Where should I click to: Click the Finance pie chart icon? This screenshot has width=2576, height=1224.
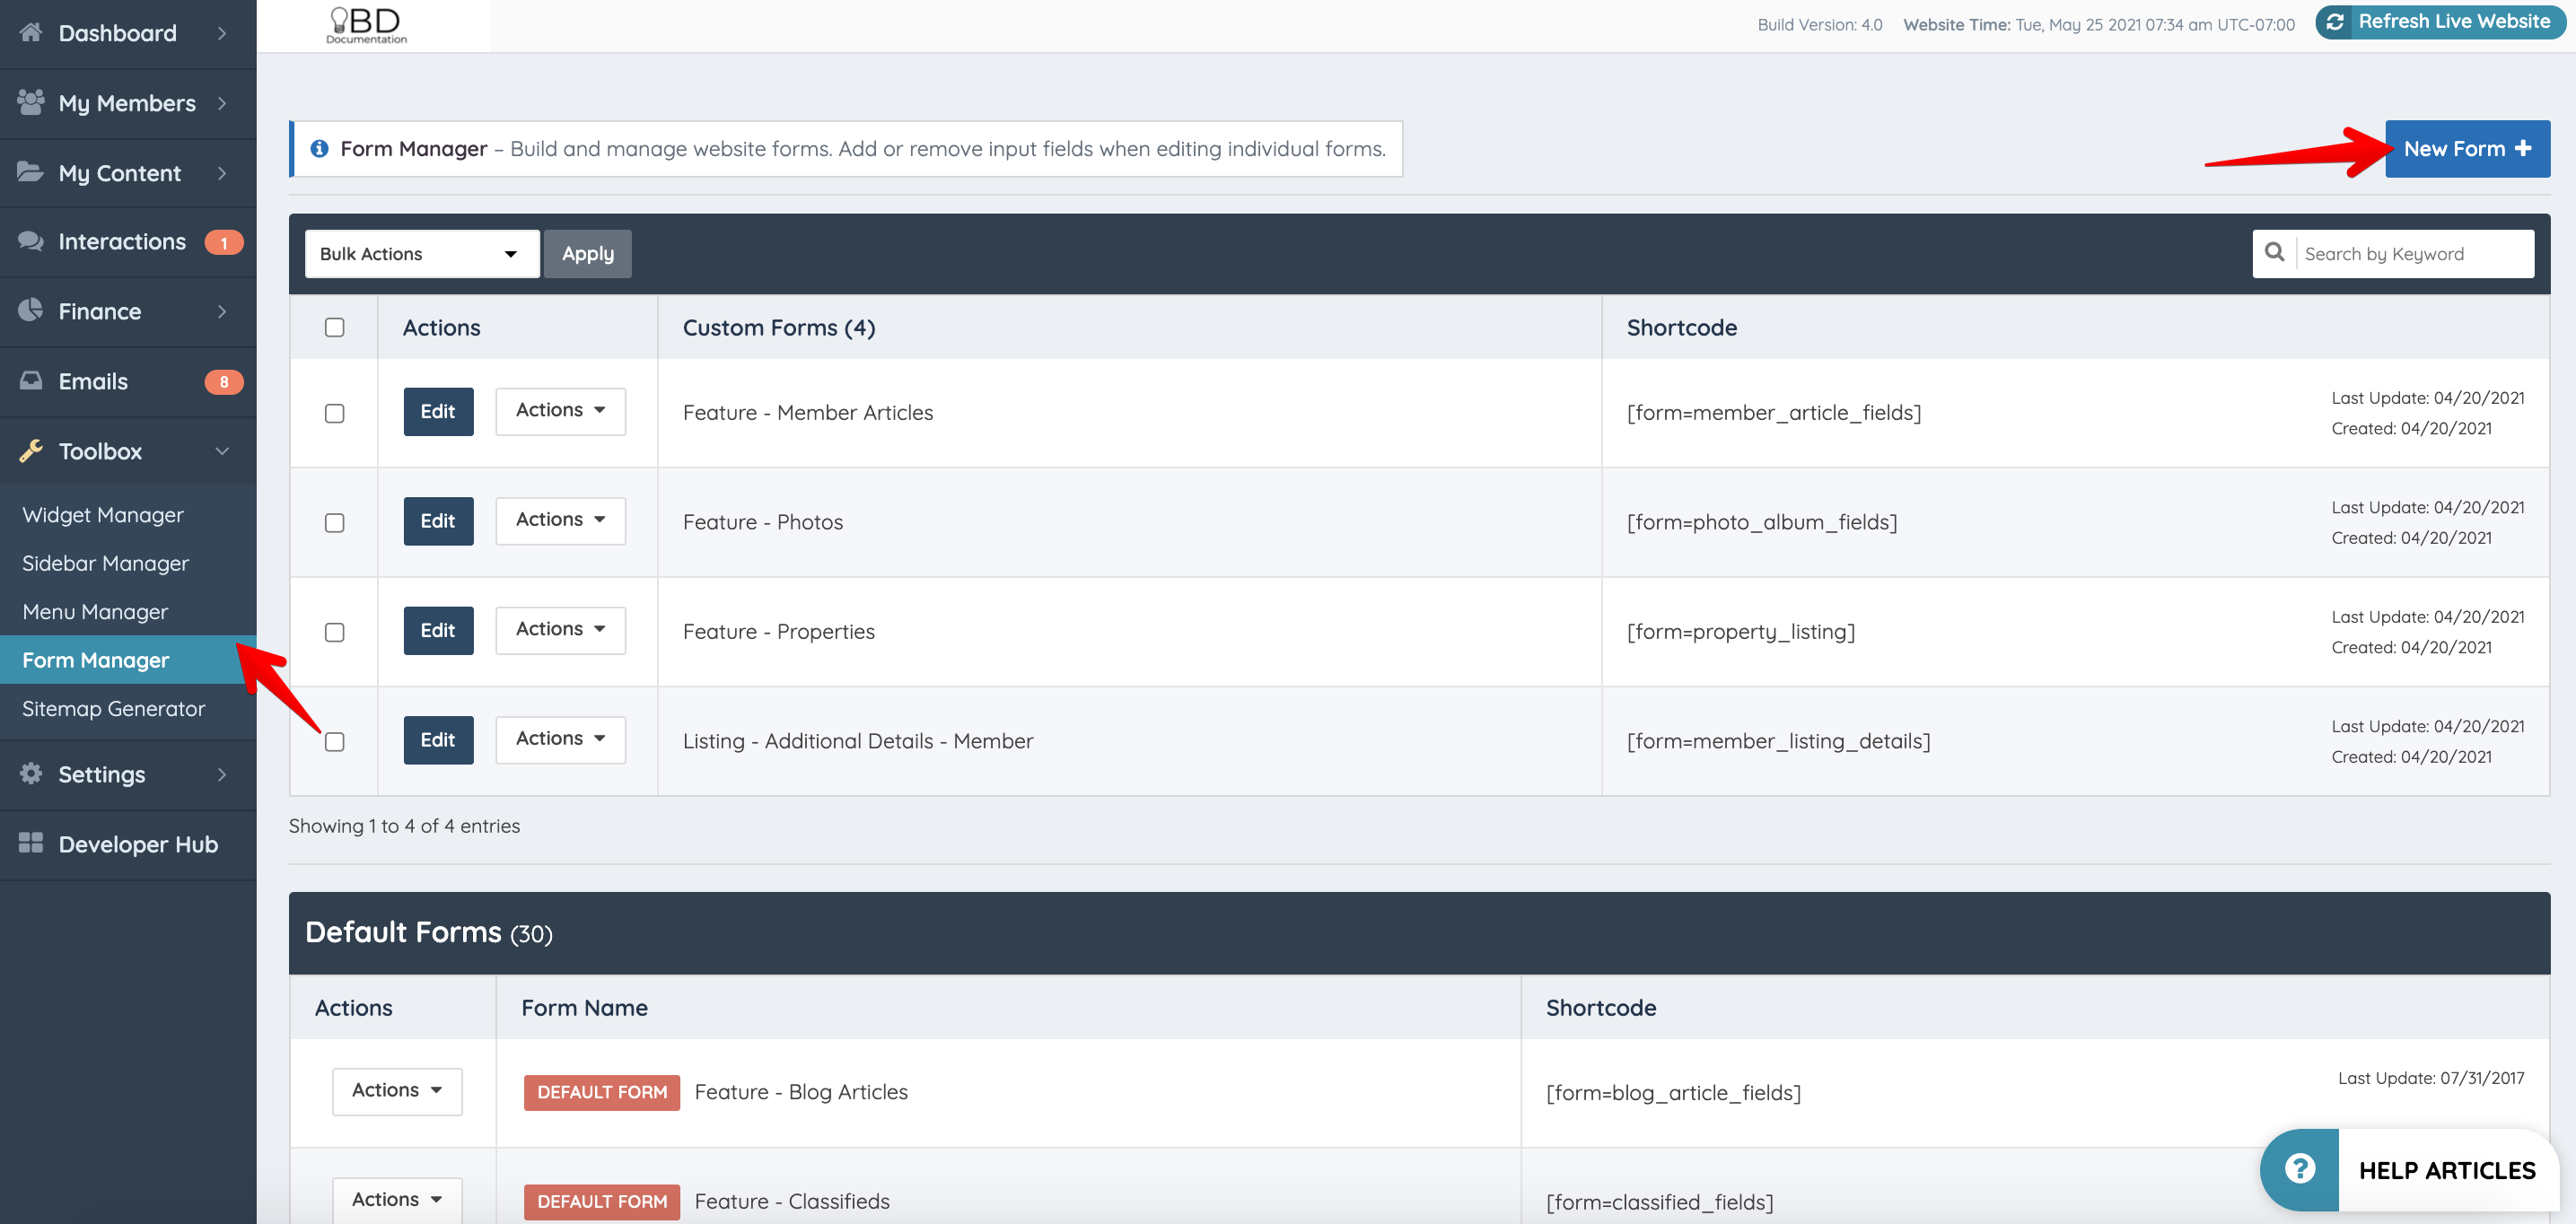30,311
